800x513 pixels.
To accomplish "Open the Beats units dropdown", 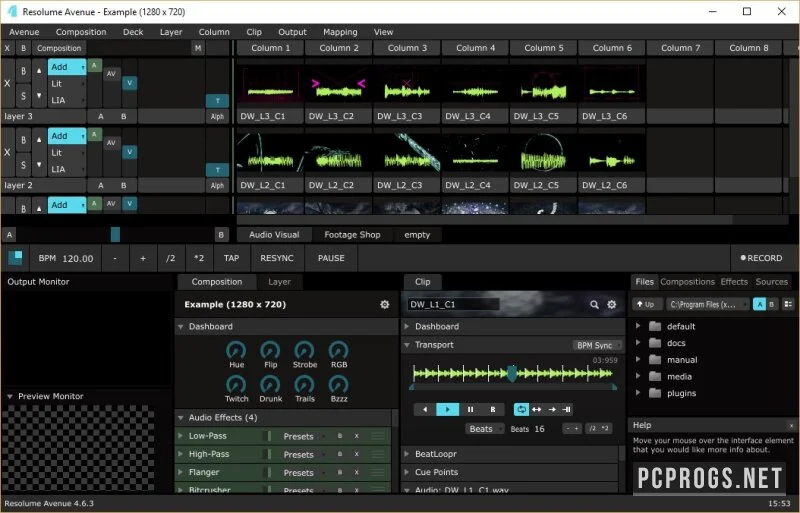I will pos(484,429).
